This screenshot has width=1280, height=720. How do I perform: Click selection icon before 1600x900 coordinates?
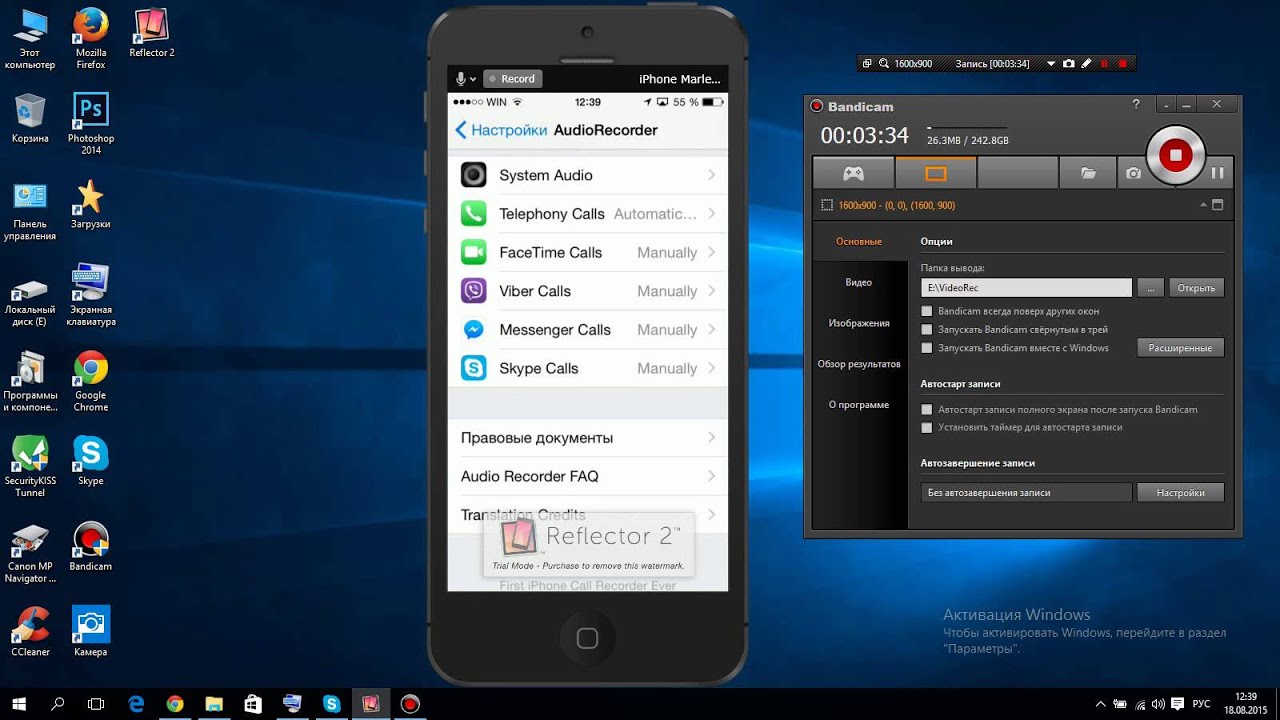[x=827, y=205]
